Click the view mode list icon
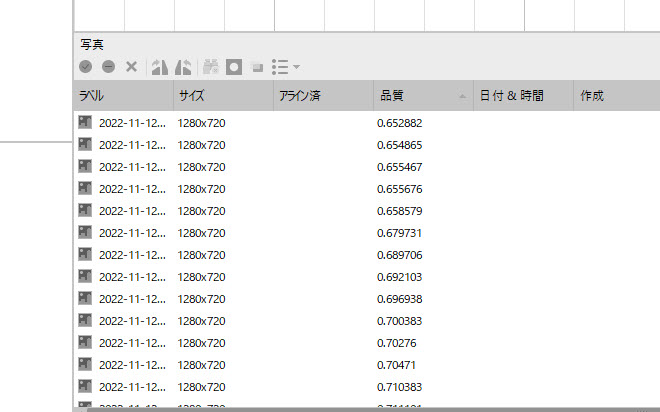 (280, 67)
